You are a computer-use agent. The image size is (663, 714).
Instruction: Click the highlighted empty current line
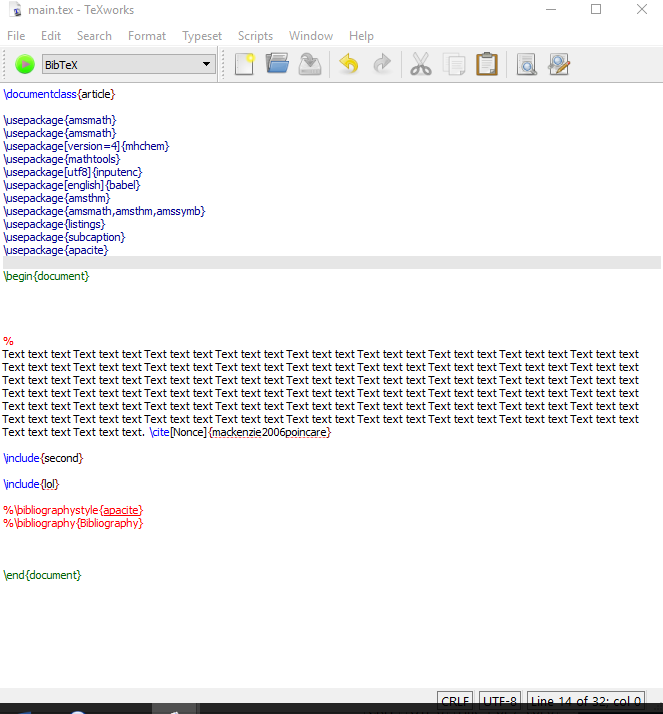coord(332,263)
